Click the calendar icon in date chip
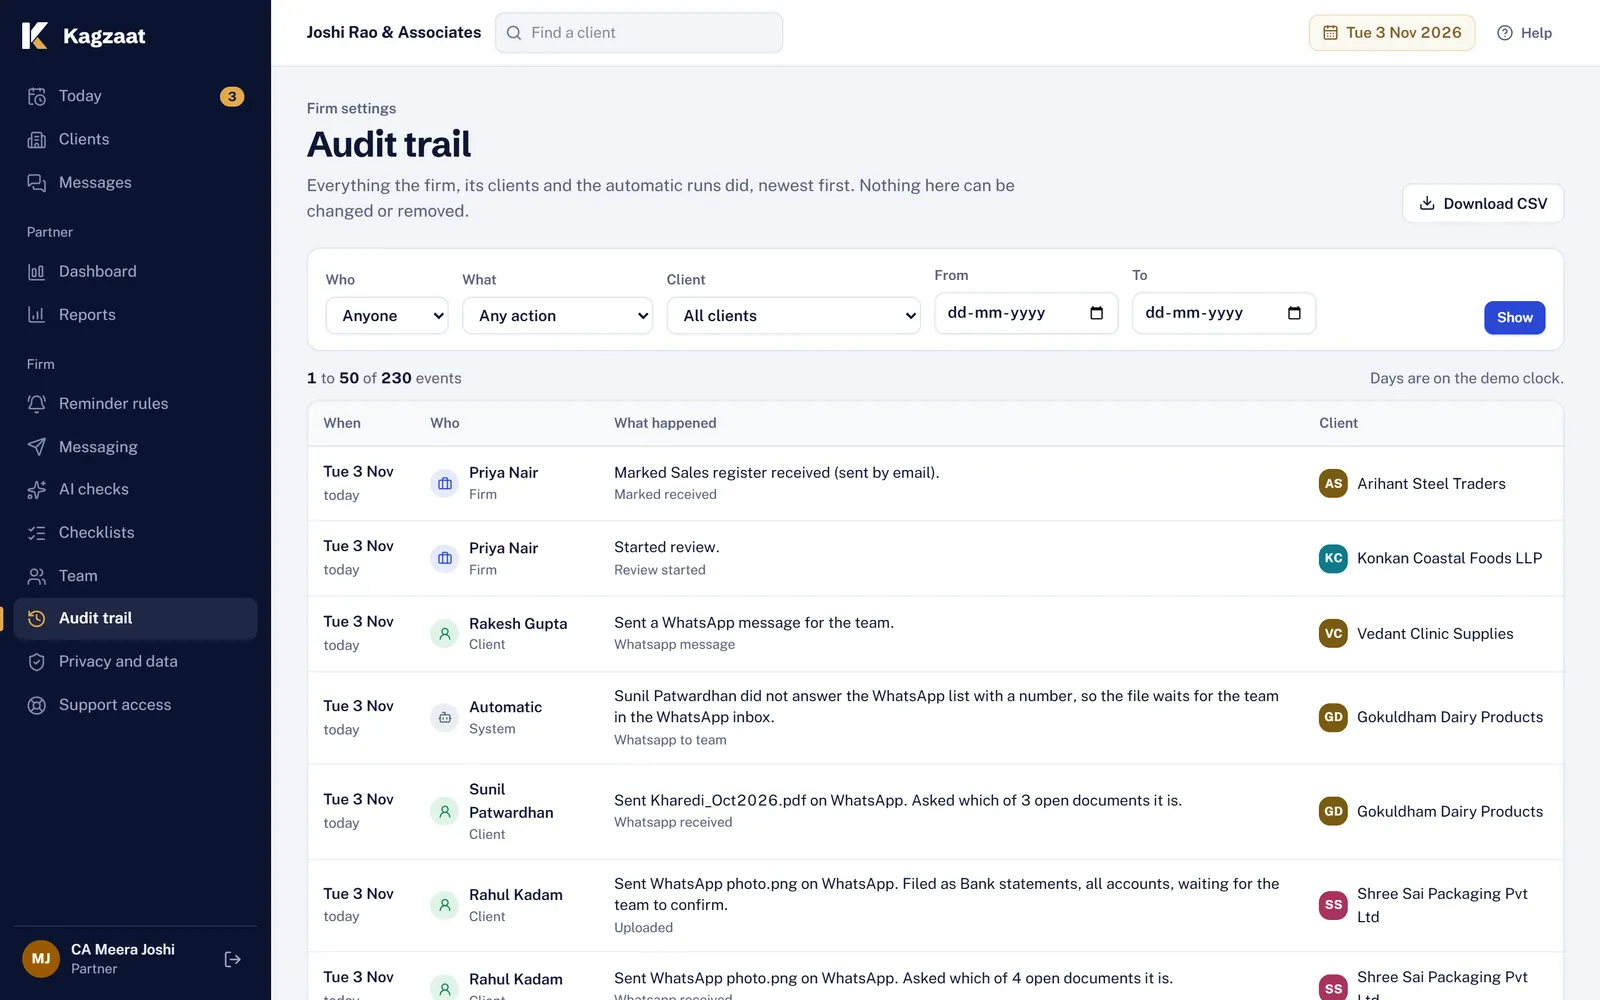This screenshot has width=1600, height=1000. 1330,33
